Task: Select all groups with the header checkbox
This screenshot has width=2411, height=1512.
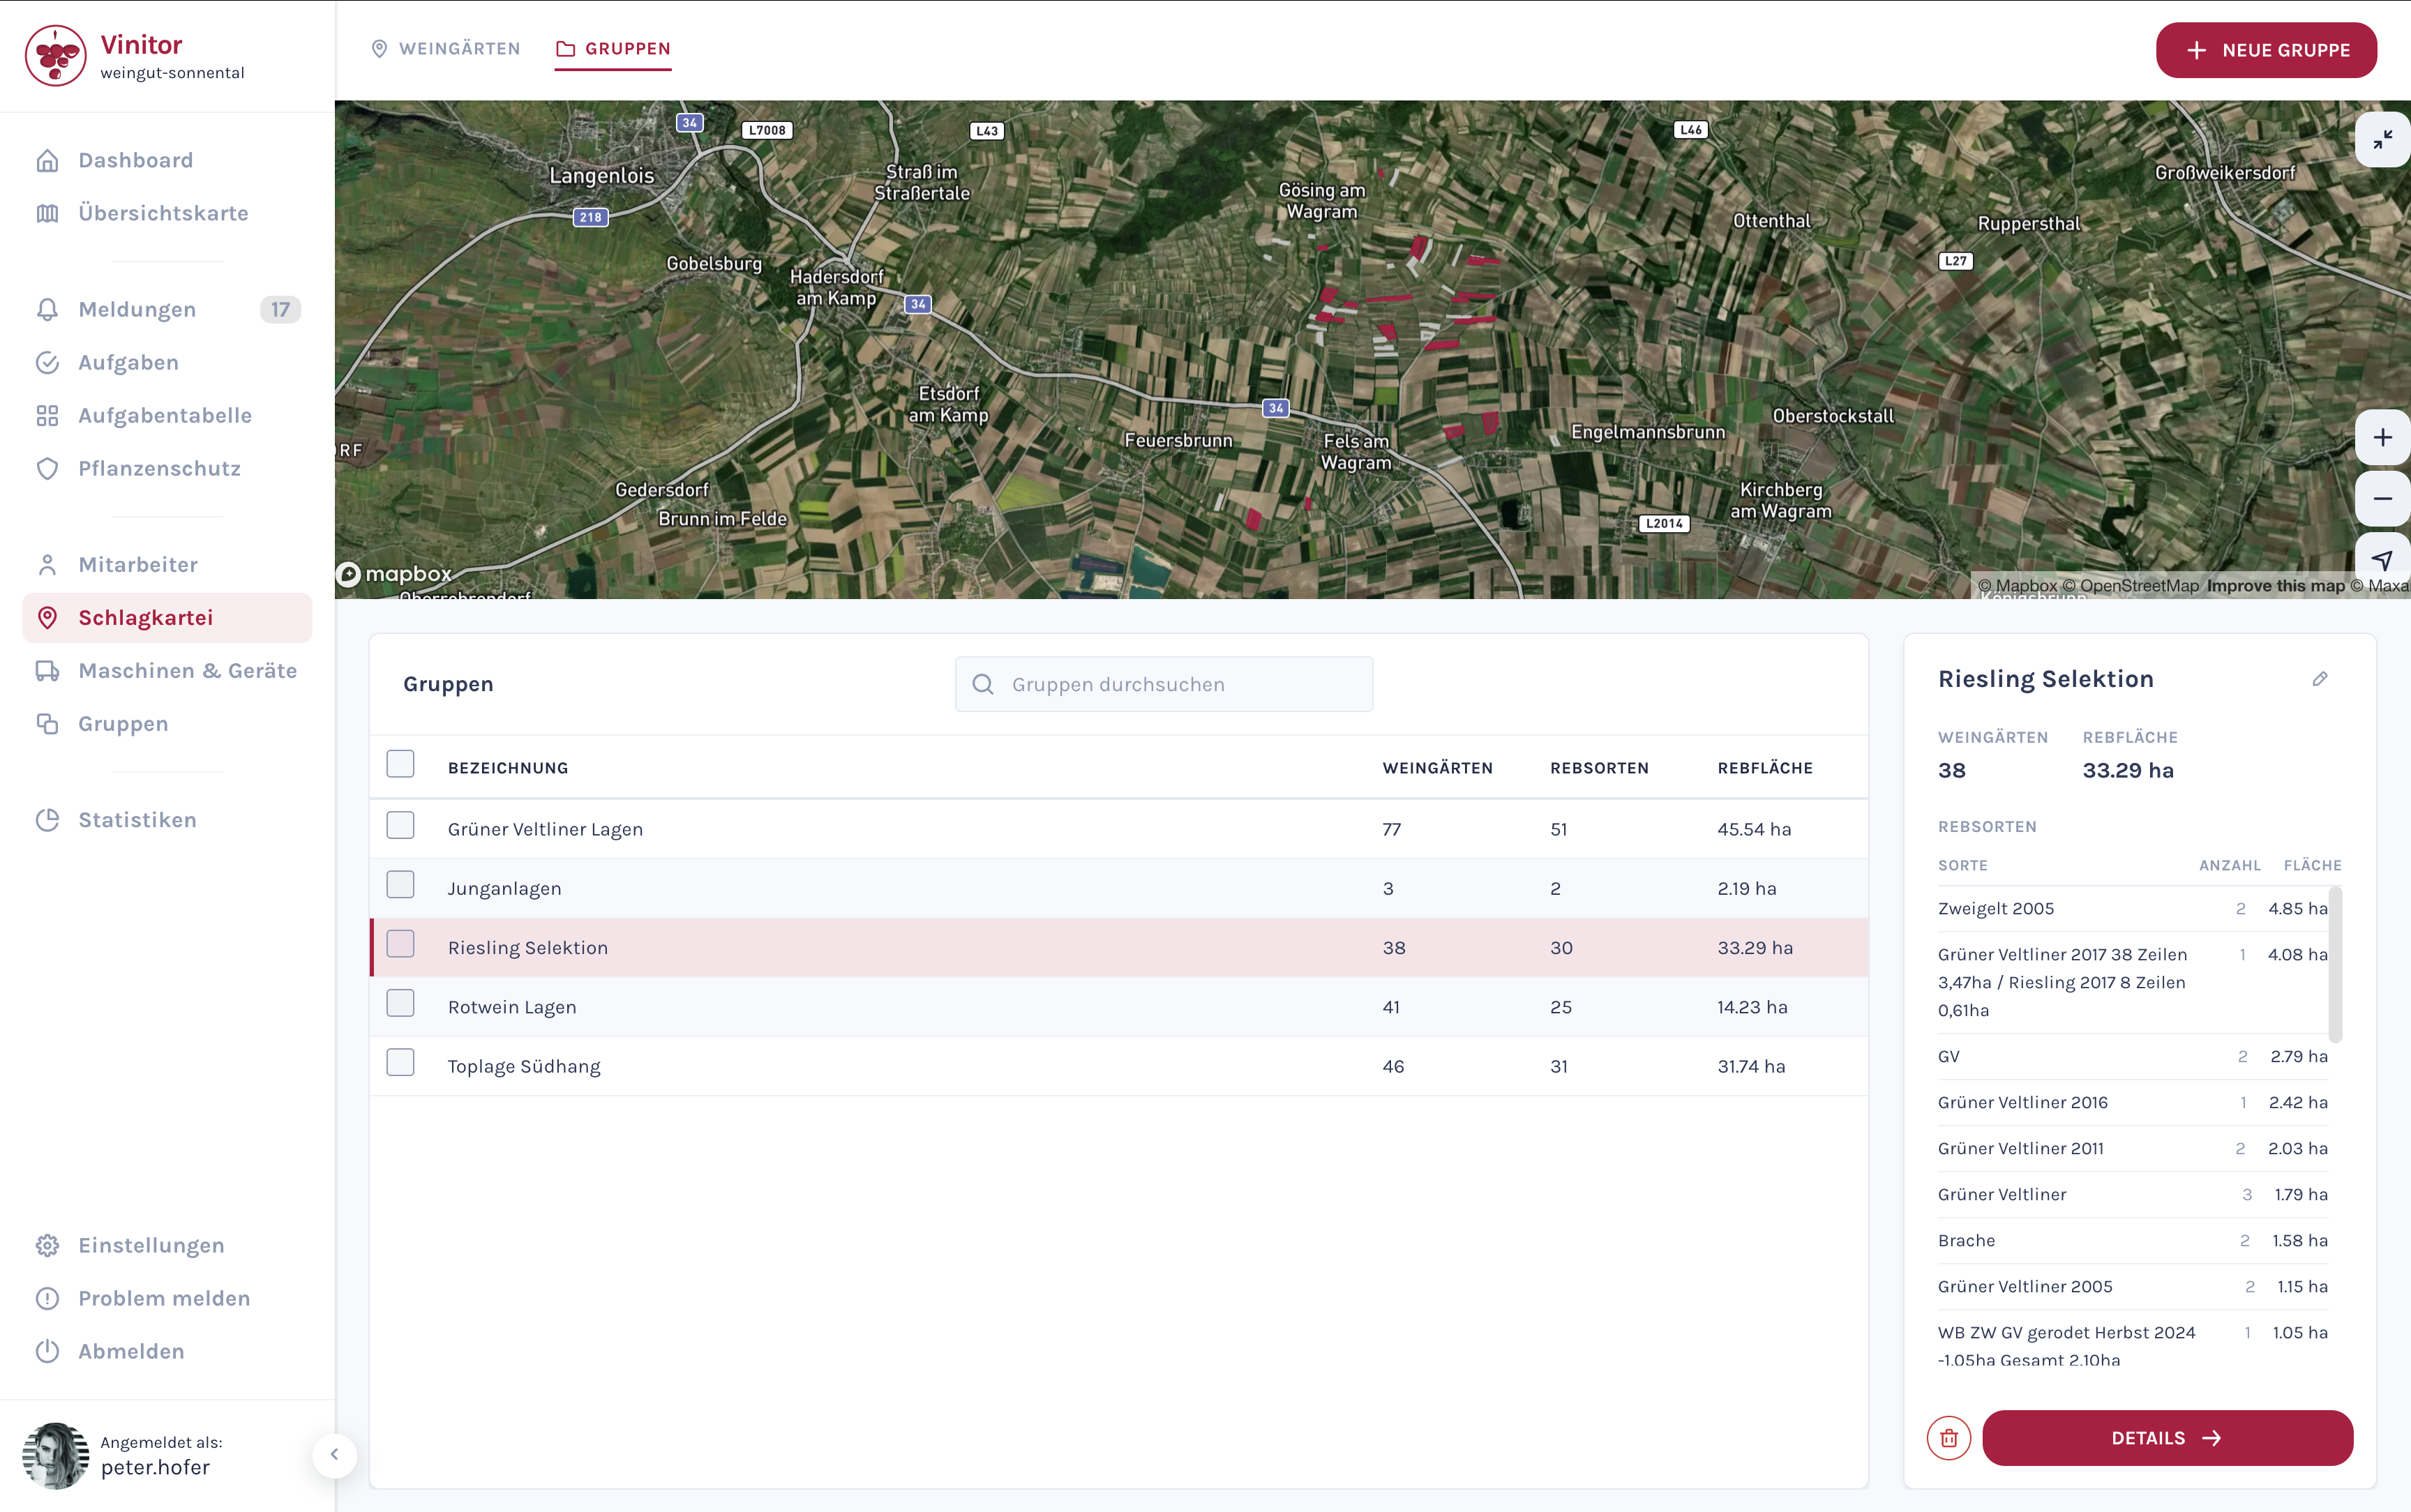Action: 400,763
